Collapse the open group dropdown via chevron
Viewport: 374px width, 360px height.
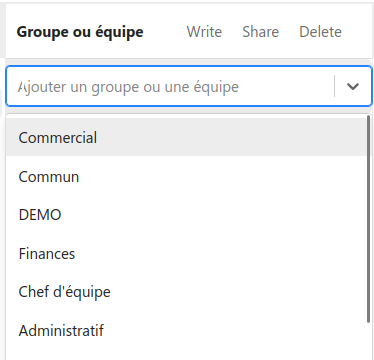pos(353,87)
